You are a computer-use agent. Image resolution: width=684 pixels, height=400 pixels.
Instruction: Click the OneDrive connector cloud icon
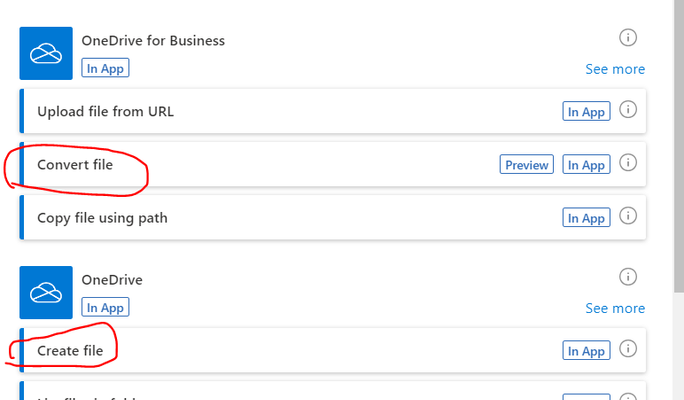[x=46, y=292]
